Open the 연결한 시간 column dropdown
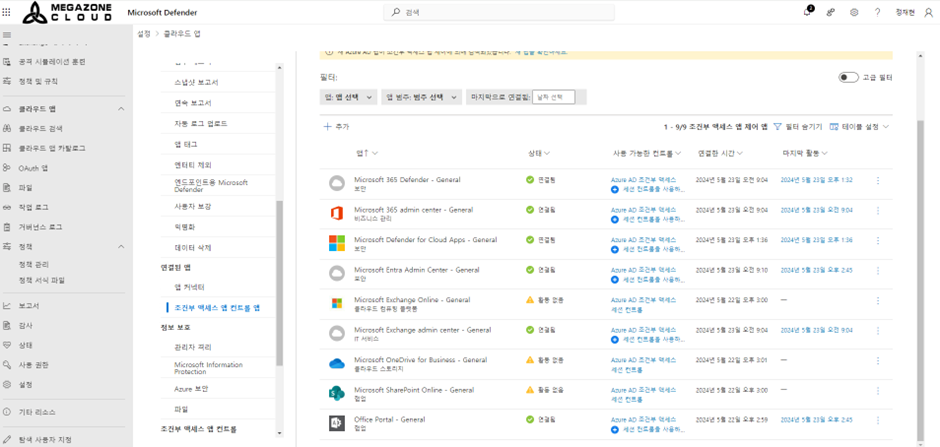 coord(721,153)
